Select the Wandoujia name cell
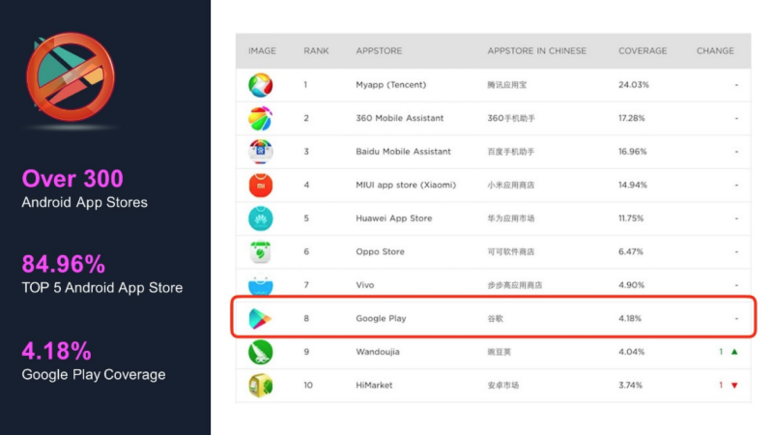This screenshot has width=773, height=435. click(x=378, y=352)
